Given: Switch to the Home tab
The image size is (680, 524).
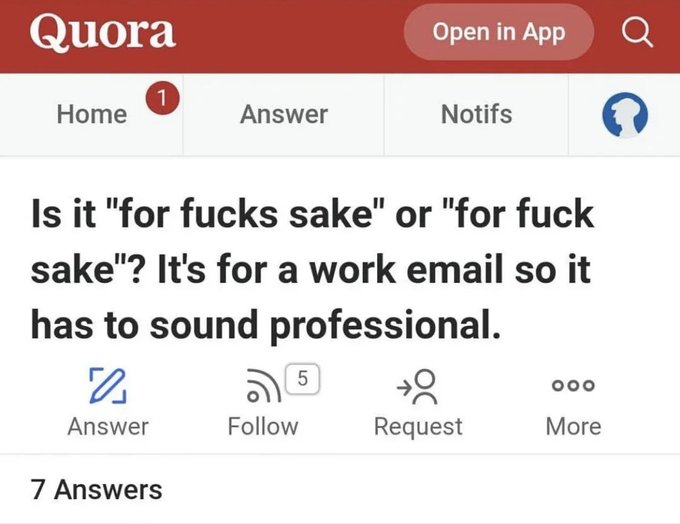Looking at the screenshot, I should [x=92, y=115].
